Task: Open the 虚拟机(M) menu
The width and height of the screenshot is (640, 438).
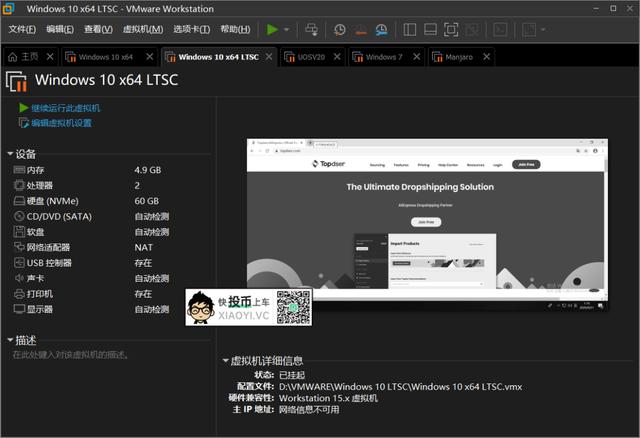Action: click(143, 29)
